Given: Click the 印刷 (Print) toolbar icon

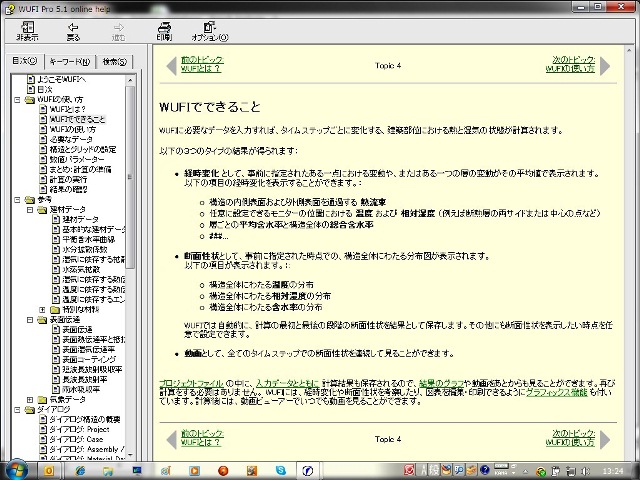Looking at the screenshot, I should (164, 27).
